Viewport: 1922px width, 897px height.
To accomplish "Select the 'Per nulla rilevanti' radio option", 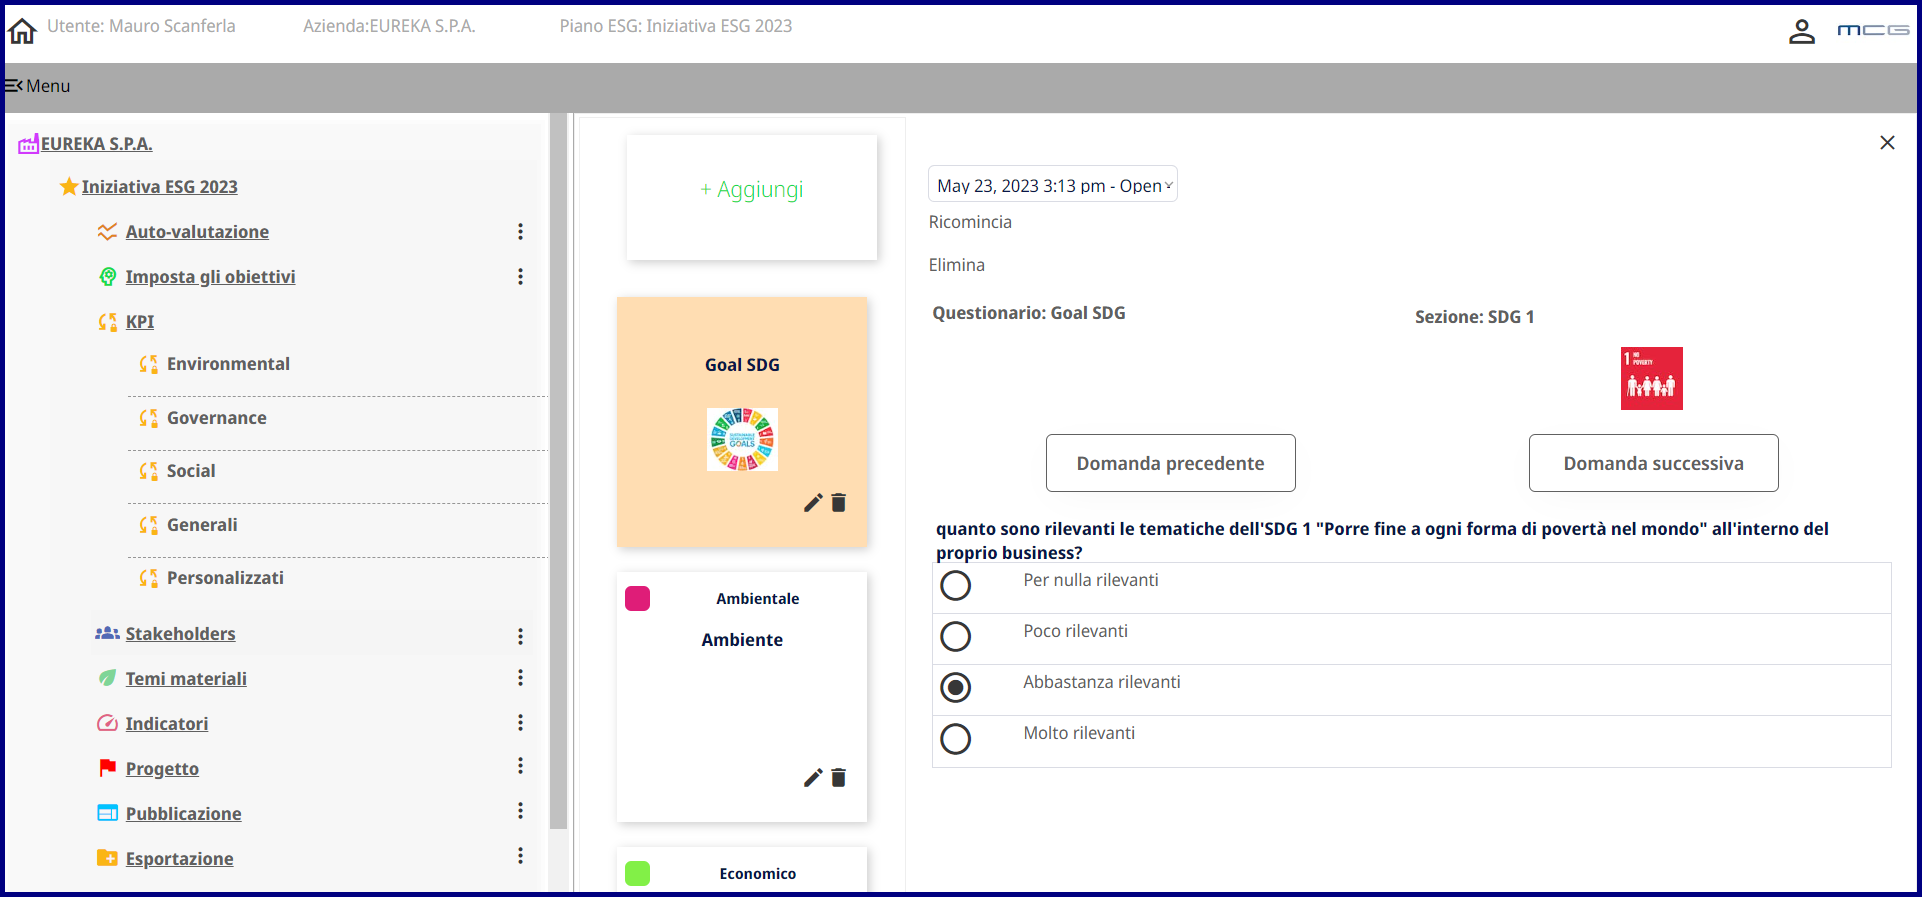I will coord(956,586).
